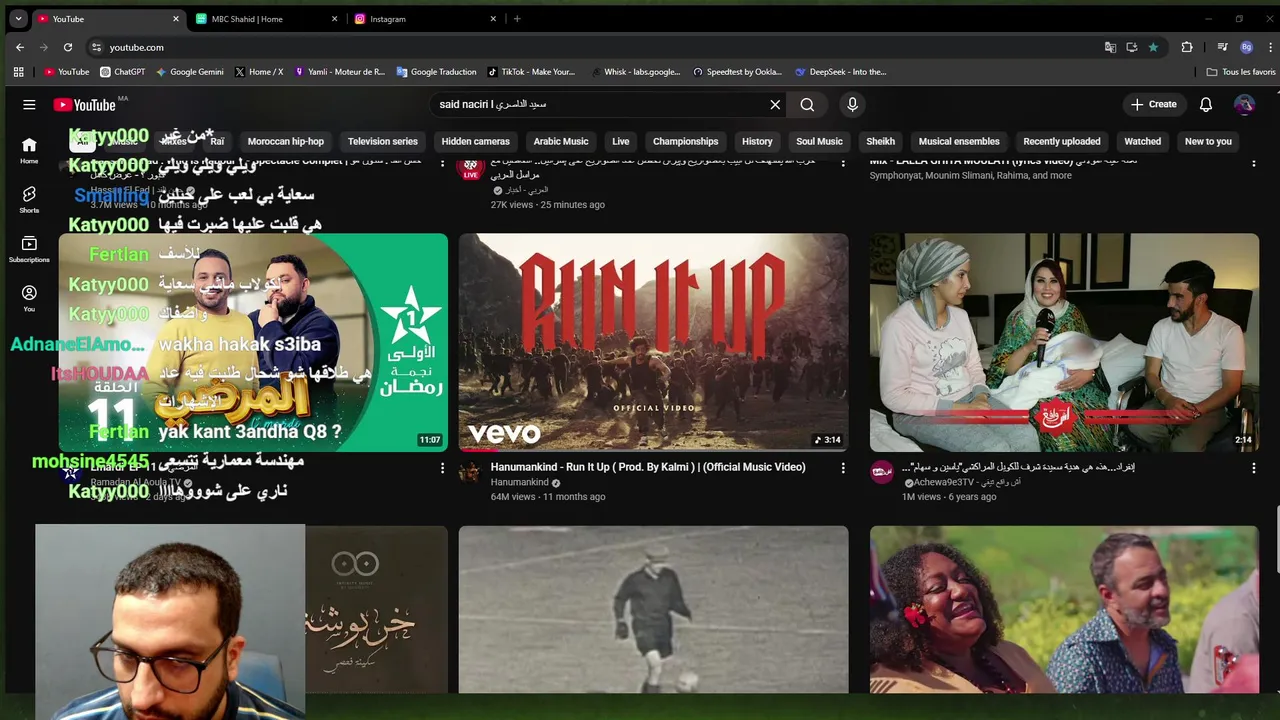Screen dimensions: 1280x720
Task: Play the Achewa9e3TV interview thumbnail
Action: pos(1064,343)
